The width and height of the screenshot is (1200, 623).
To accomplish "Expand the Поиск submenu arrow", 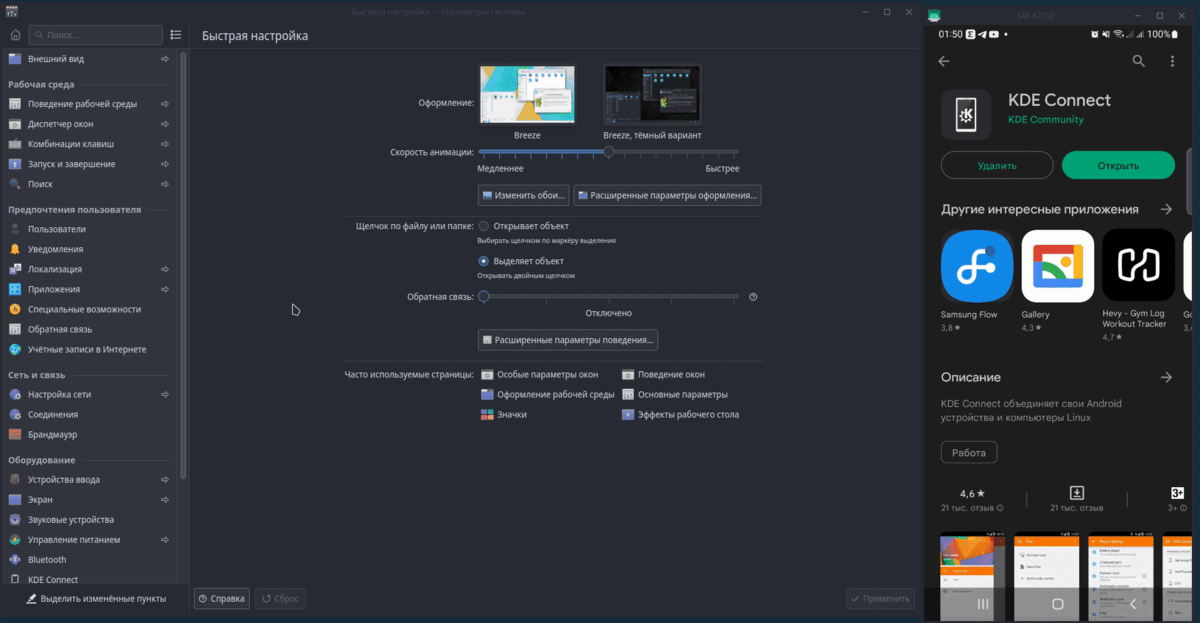I will (x=165, y=184).
